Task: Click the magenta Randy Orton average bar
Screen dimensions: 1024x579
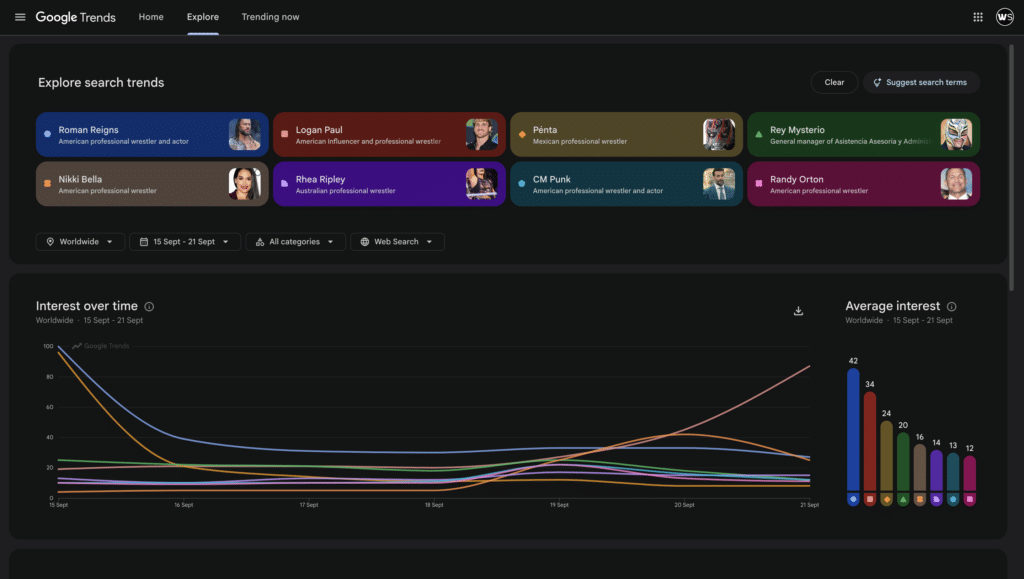Action: (x=970, y=473)
